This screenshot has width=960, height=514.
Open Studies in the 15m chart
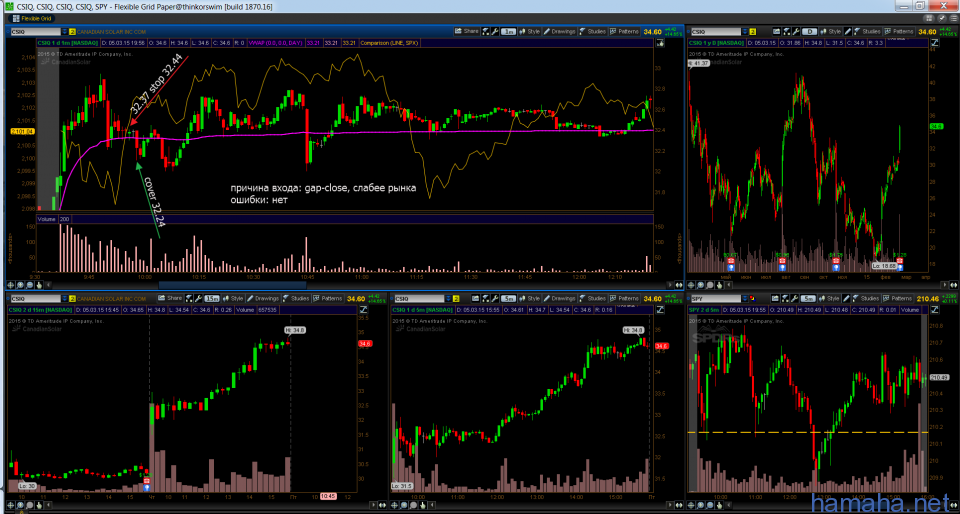296,299
